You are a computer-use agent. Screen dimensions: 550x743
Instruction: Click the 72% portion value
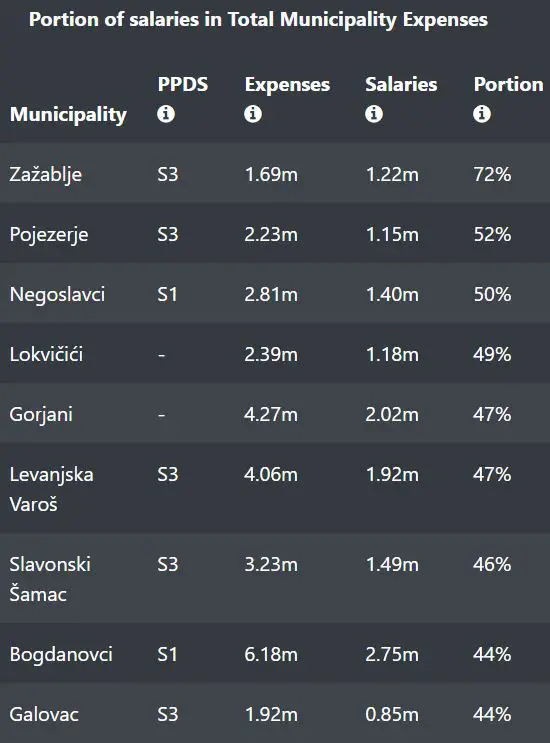pyautogui.click(x=492, y=174)
